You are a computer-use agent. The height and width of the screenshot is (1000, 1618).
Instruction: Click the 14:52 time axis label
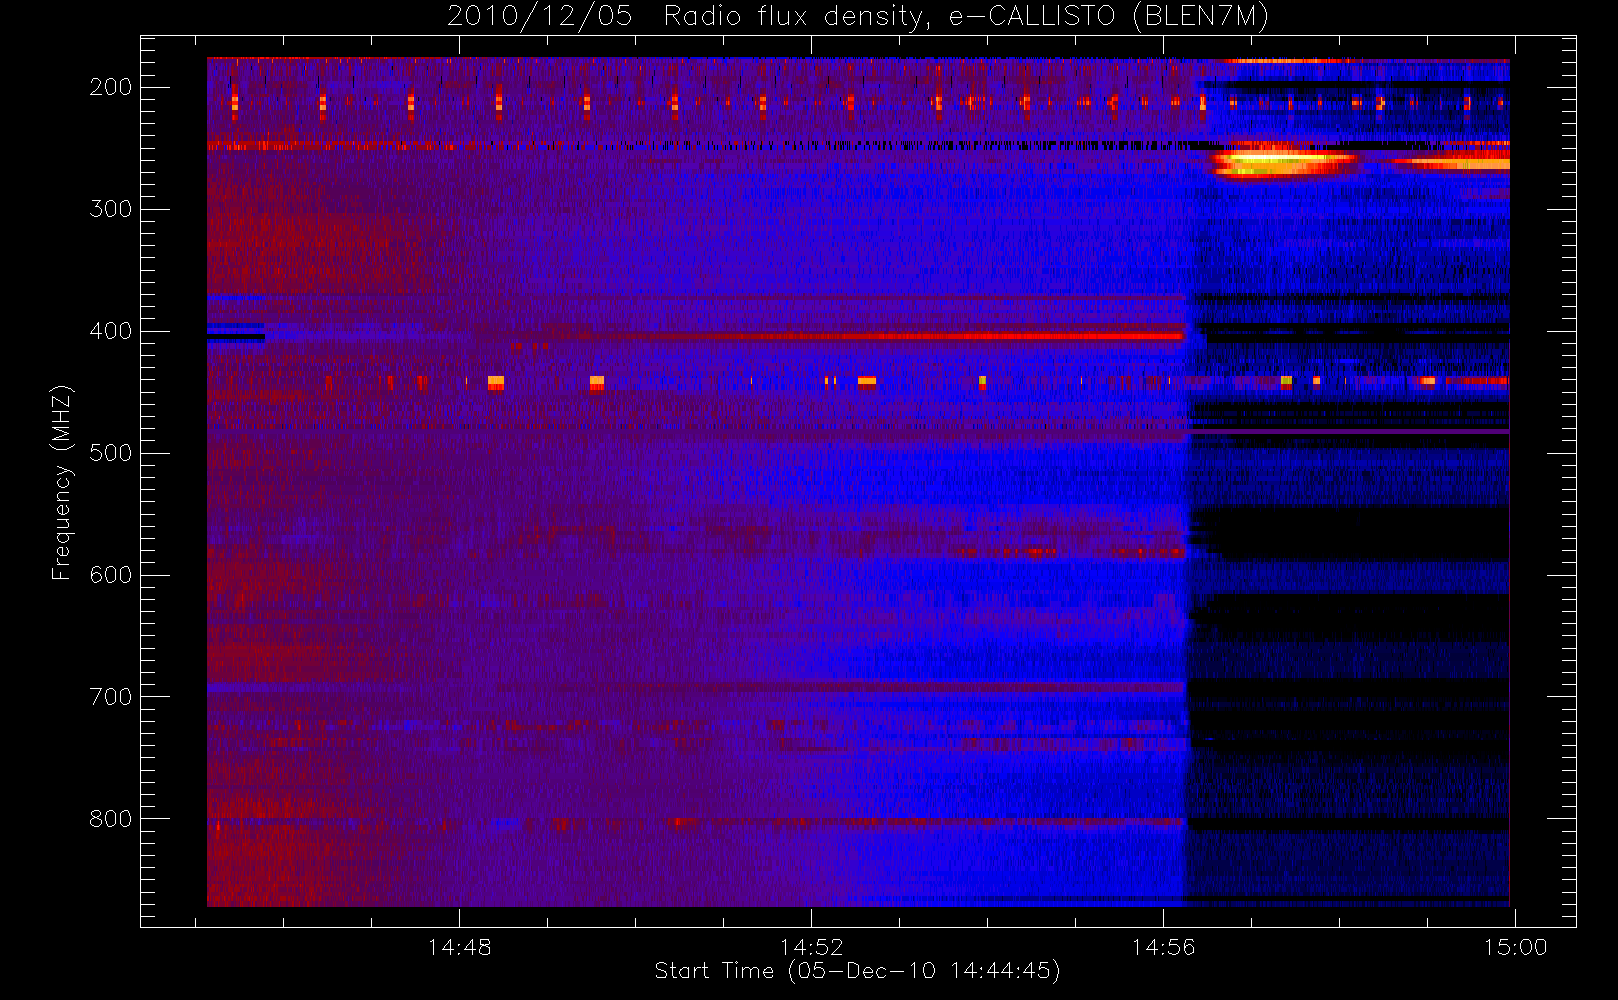pyautogui.click(x=811, y=947)
